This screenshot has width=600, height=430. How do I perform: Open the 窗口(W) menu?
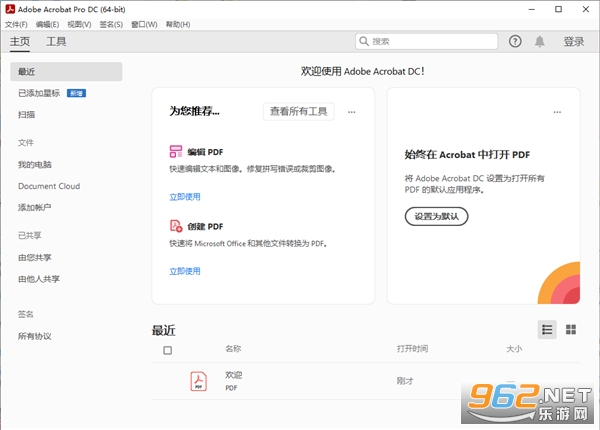tap(144, 24)
